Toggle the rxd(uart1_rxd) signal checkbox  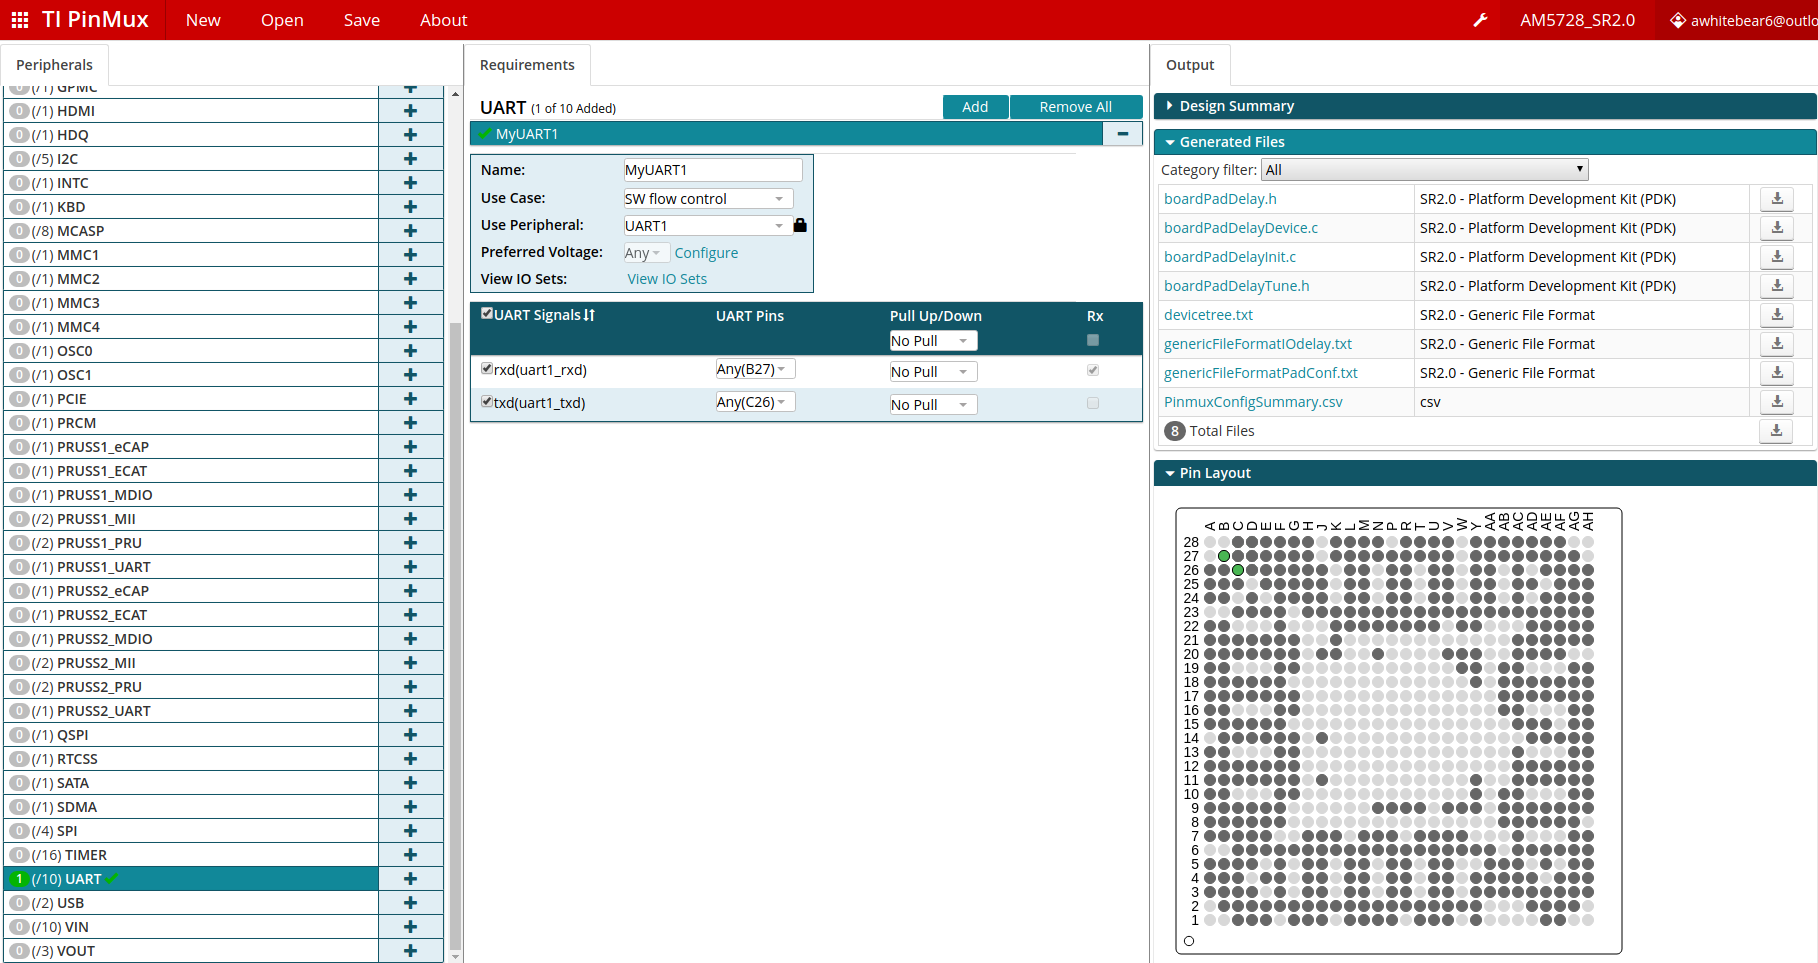tap(487, 368)
